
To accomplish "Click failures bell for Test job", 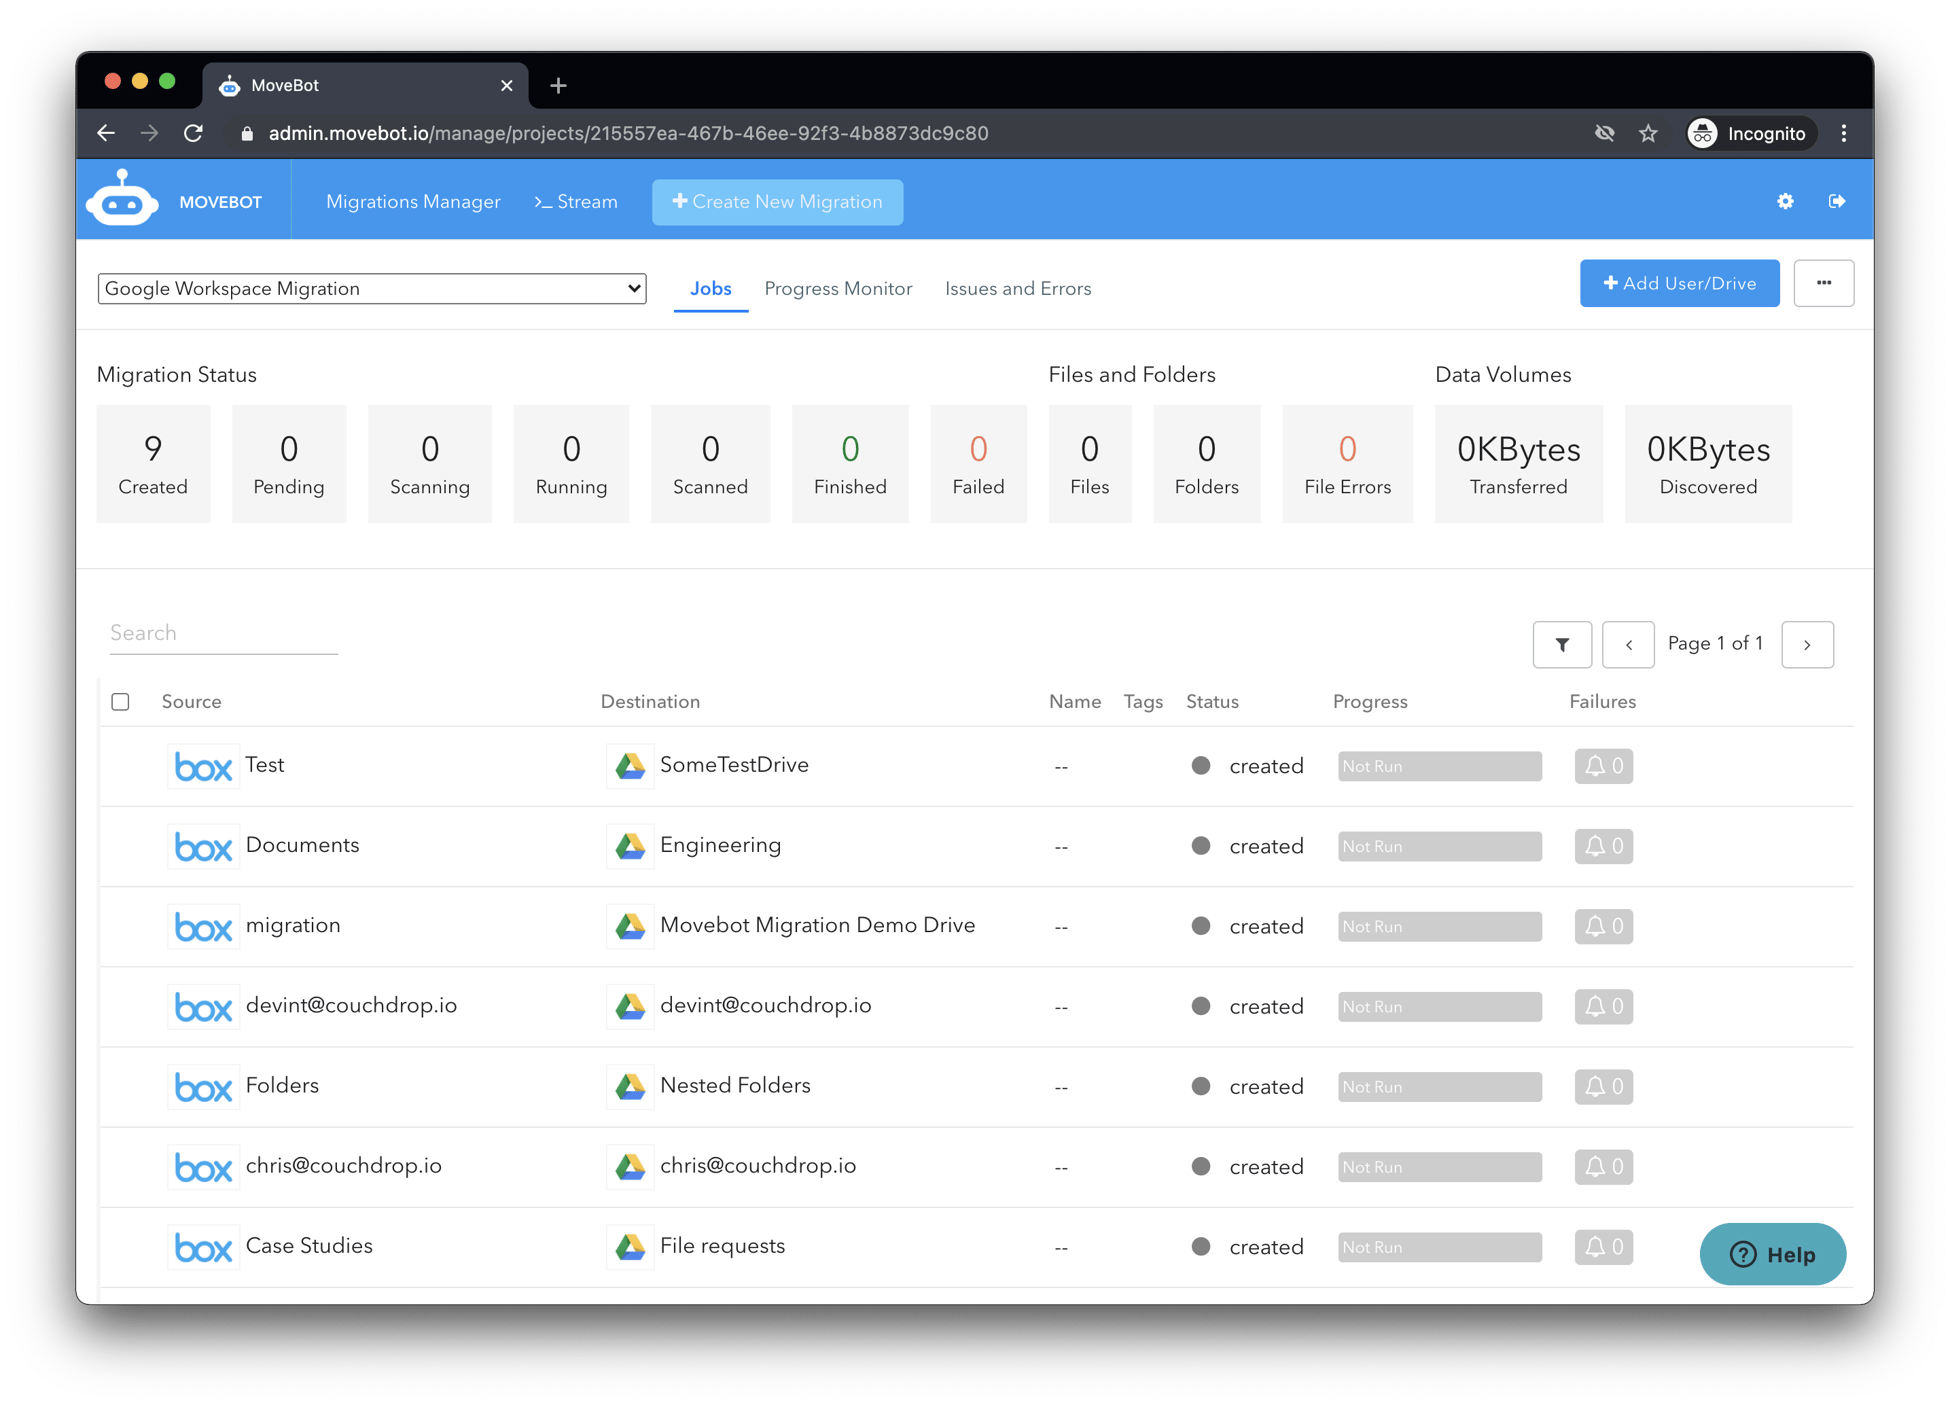I will pyautogui.click(x=1603, y=766).
